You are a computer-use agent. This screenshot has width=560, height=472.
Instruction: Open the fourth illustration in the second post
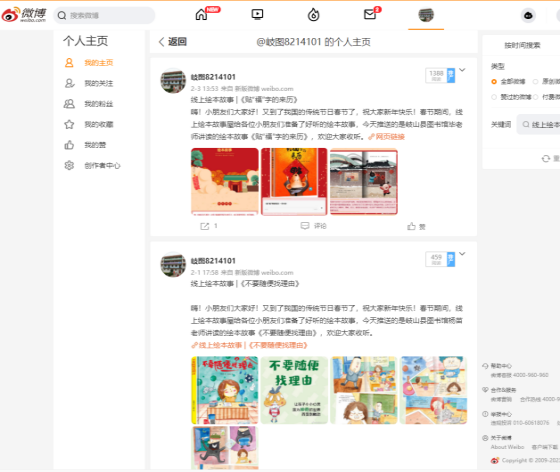[433, 390]
